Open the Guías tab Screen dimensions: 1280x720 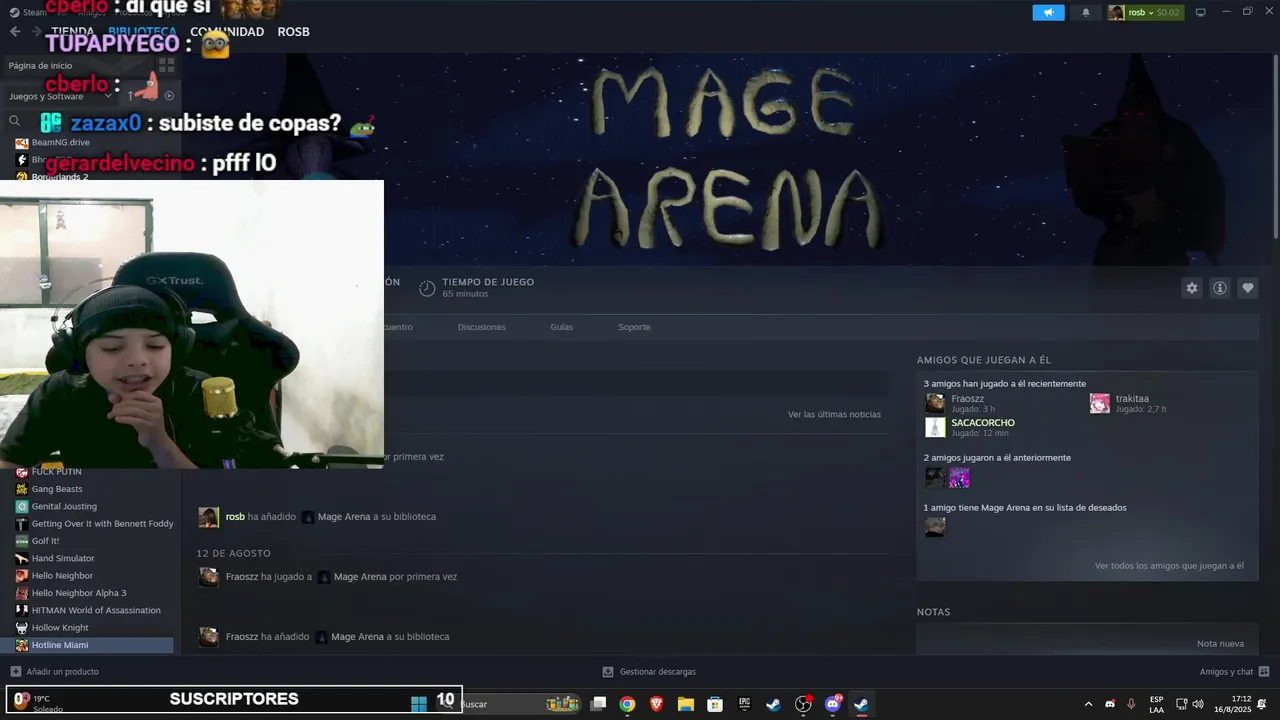(x=562, y=327)
